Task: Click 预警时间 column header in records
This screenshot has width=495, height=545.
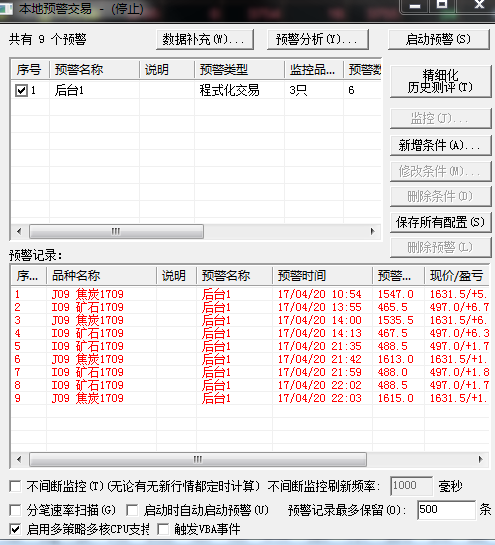Action: pyautogui.click(x=322, y=276)
